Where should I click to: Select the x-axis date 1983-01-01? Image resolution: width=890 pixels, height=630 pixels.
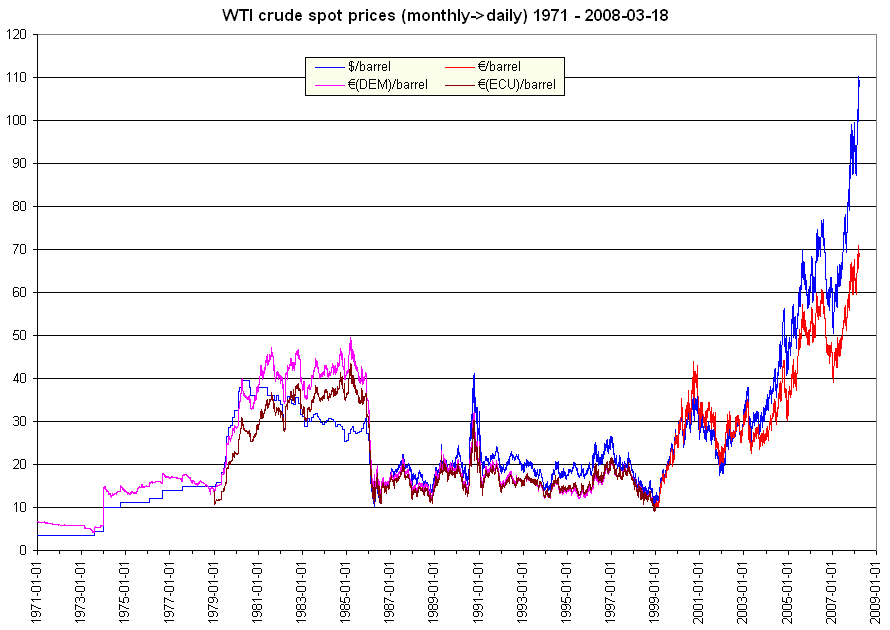(303, 591)
